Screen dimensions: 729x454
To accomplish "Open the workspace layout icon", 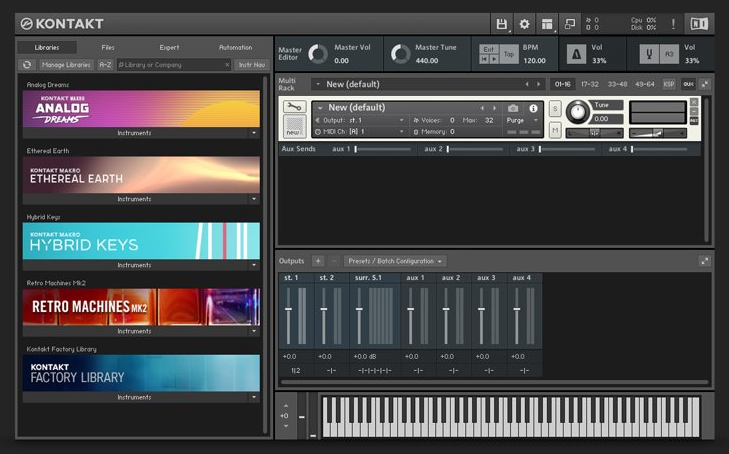I will coord(547,24).
